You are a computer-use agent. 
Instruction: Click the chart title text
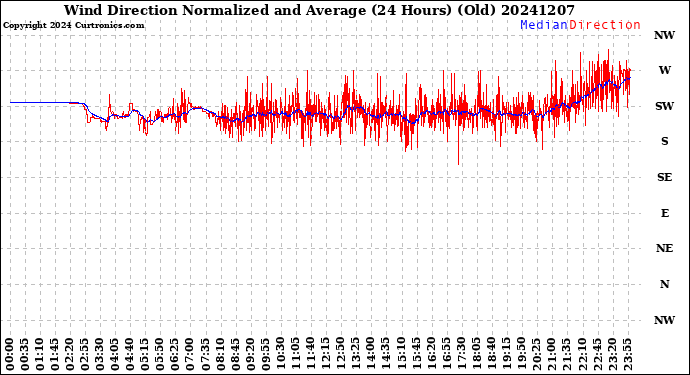tap(319, 10)
